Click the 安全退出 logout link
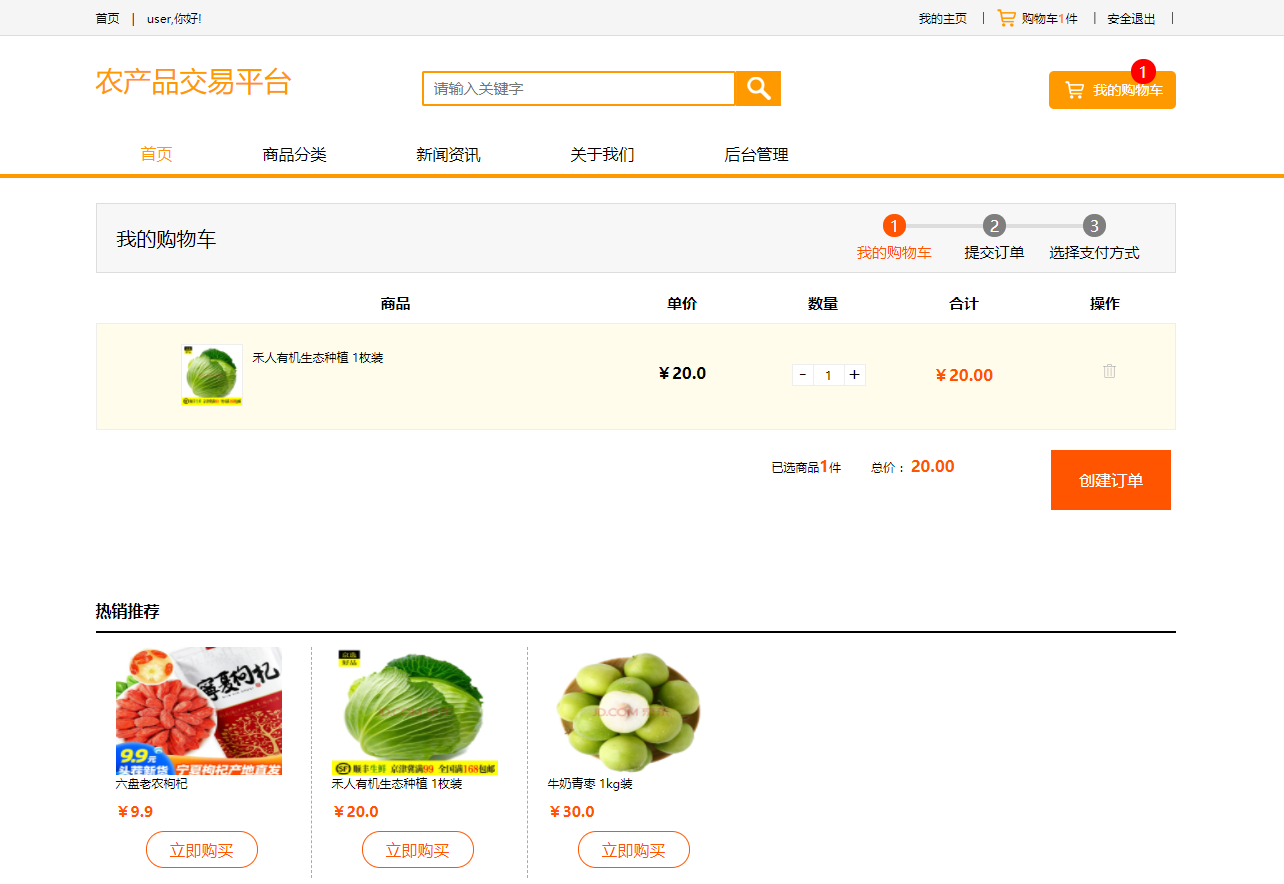The height and width of the screenshot is (884, 1284). pyautogui.click(x=1129, y=17)
